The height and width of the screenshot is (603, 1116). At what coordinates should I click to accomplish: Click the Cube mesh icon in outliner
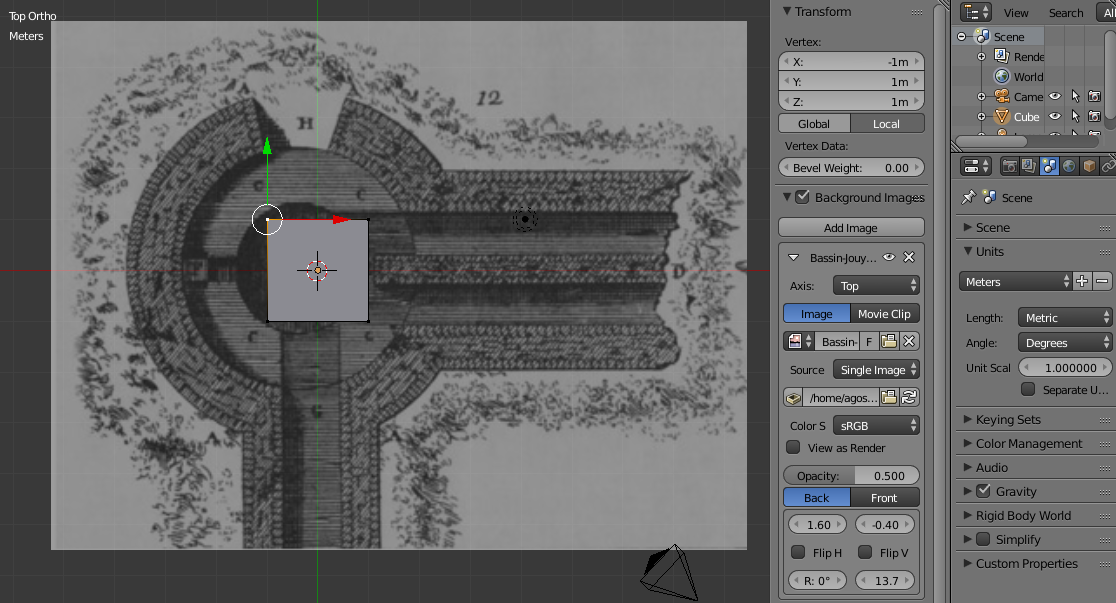click(1002, 116)
